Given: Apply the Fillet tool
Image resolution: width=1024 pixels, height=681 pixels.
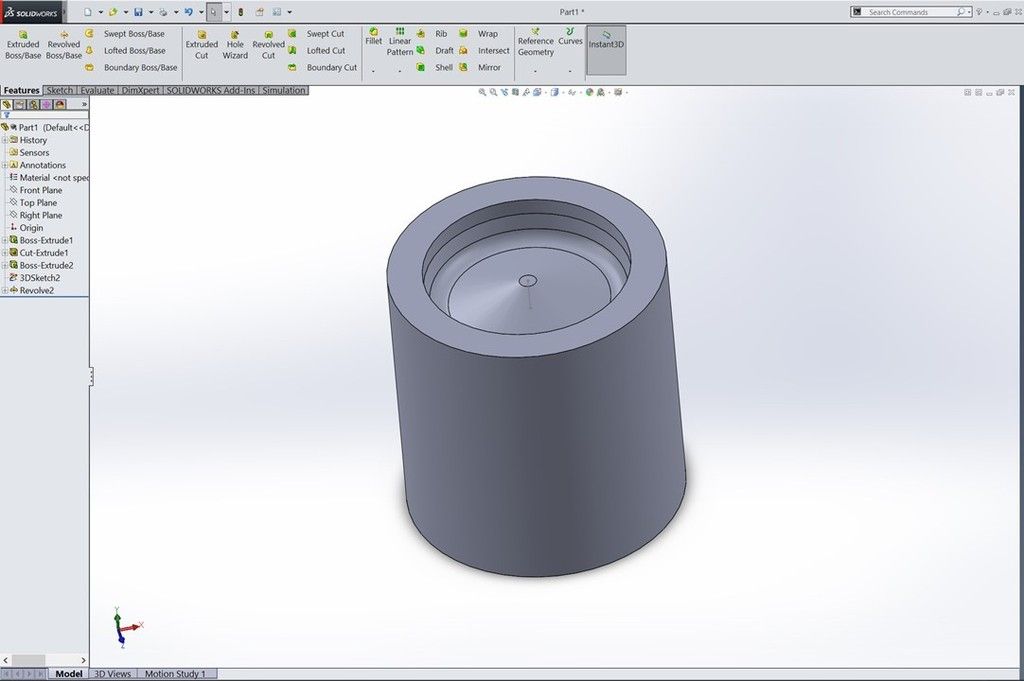Looking at the screenshot, I should (373, 37).
